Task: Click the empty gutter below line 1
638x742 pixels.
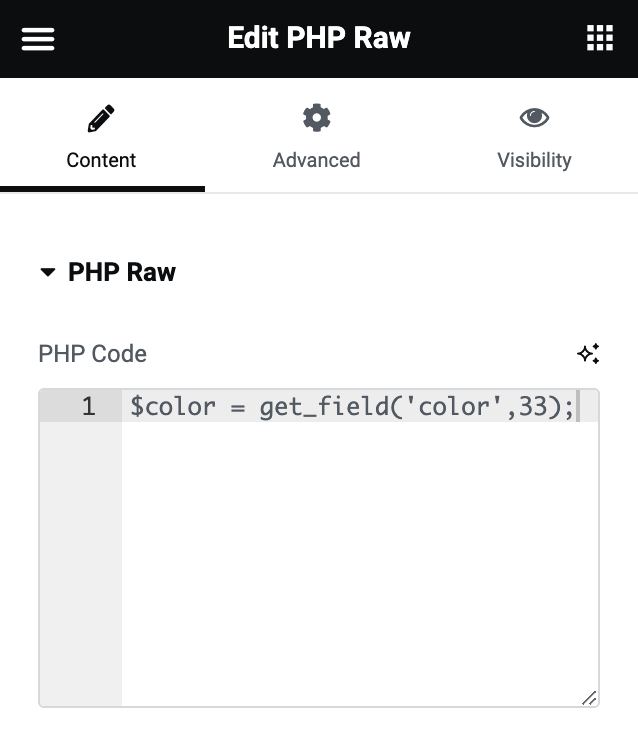Action: pyautogui.click(x=81, y=560)
